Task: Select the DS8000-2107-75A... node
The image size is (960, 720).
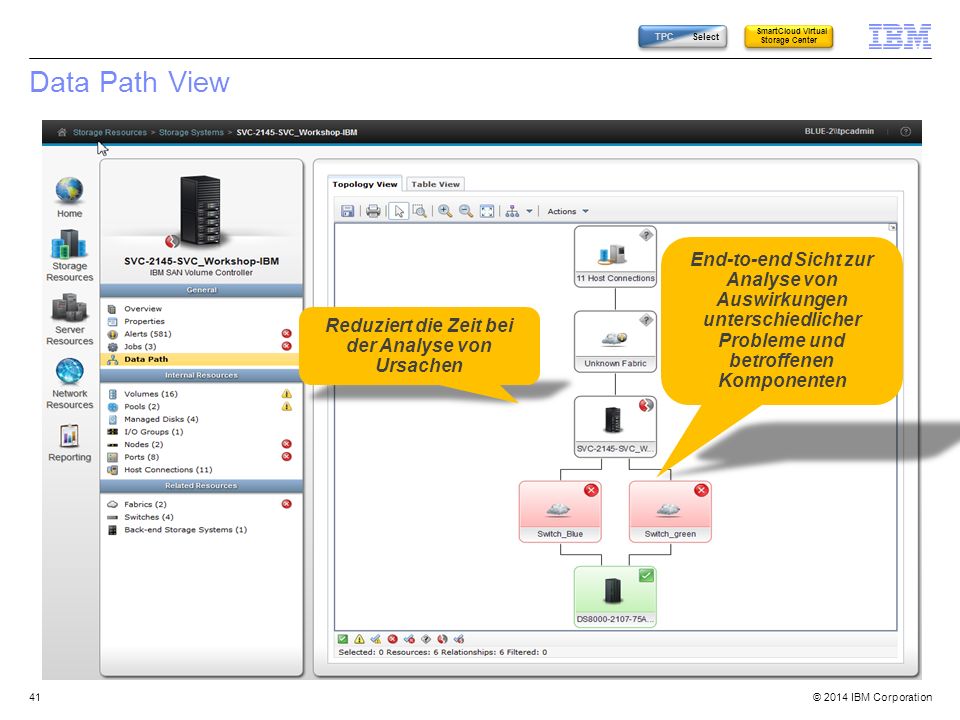Action: 615,597
